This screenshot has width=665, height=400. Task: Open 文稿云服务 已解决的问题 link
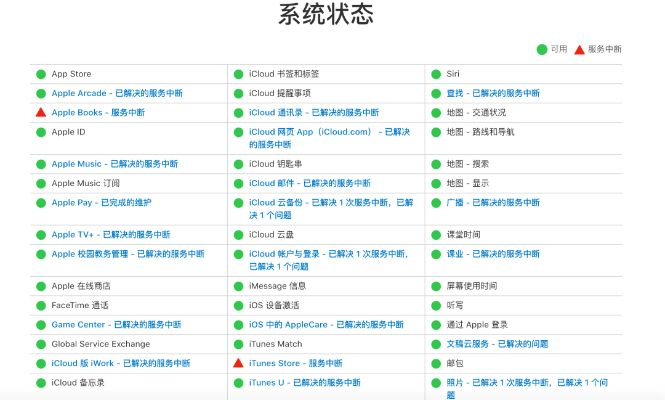pos(497,344)
